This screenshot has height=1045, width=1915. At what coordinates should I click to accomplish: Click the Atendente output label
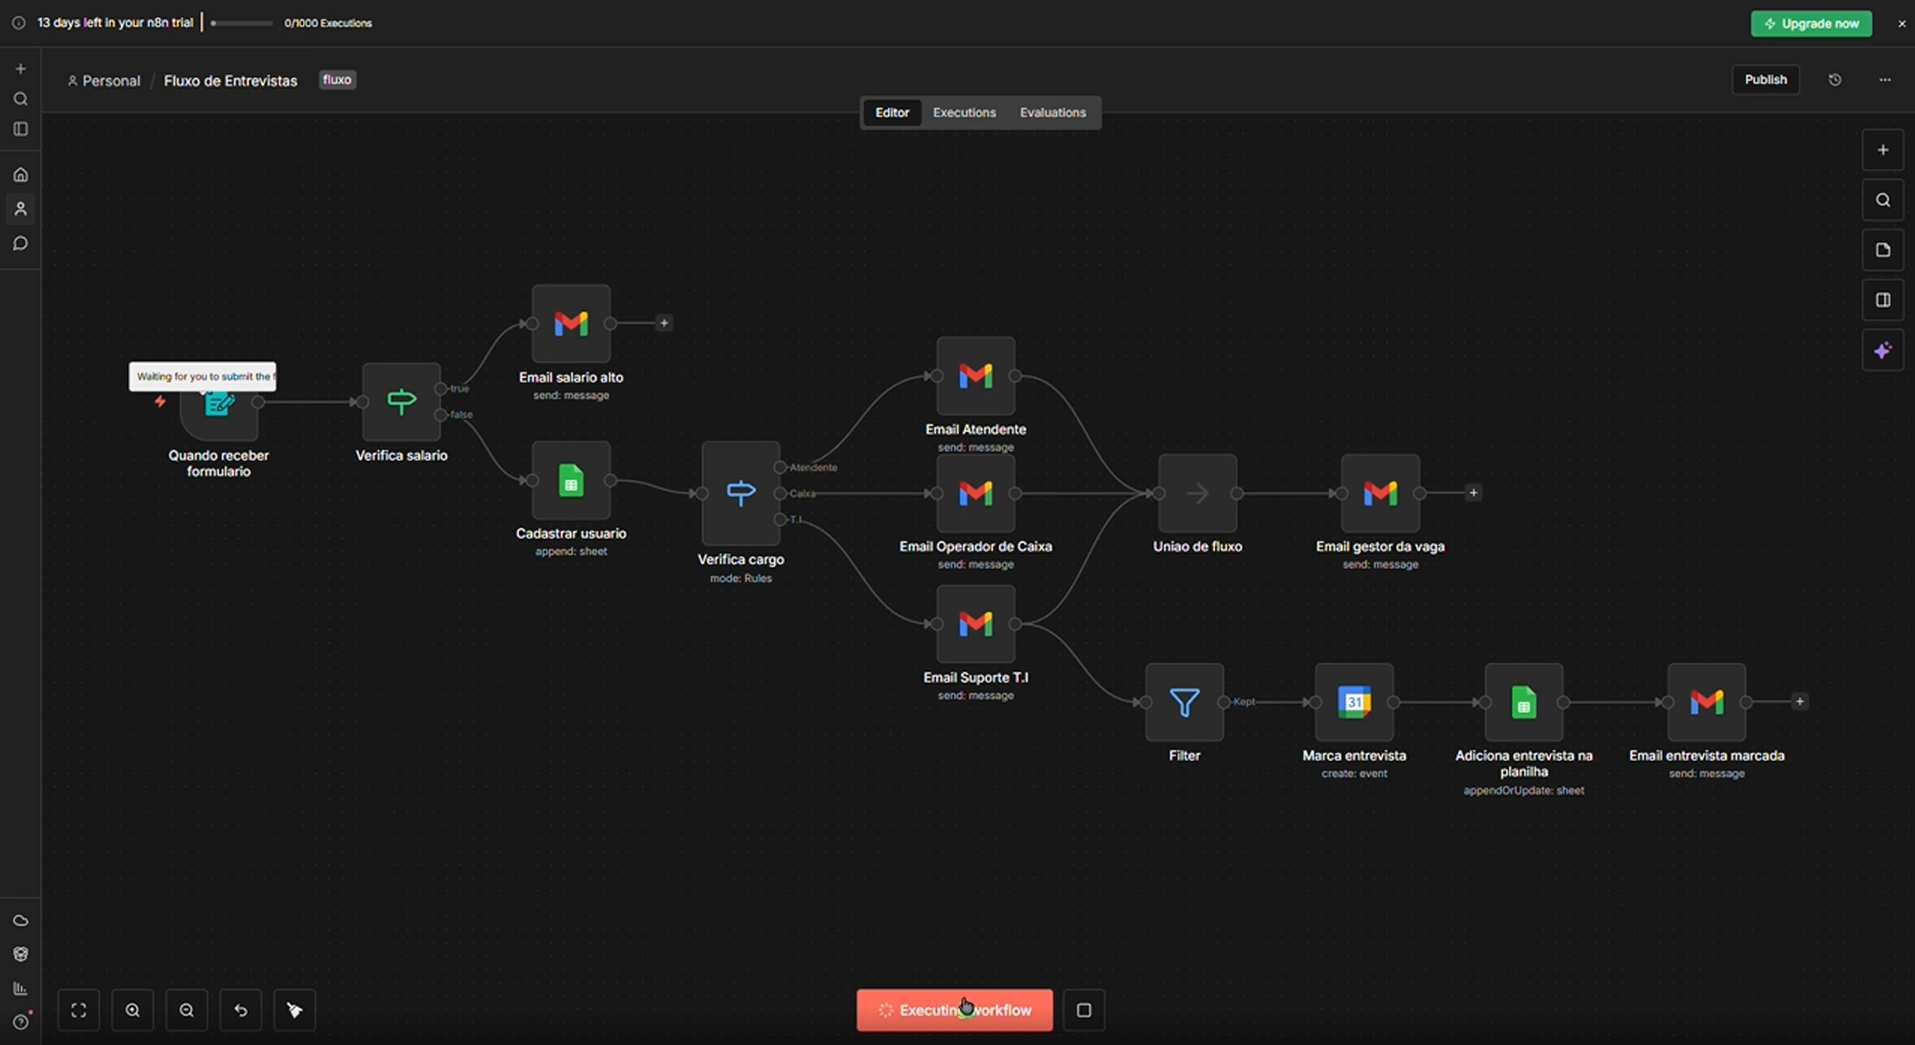pyautogui.click(x=813, y=467)
